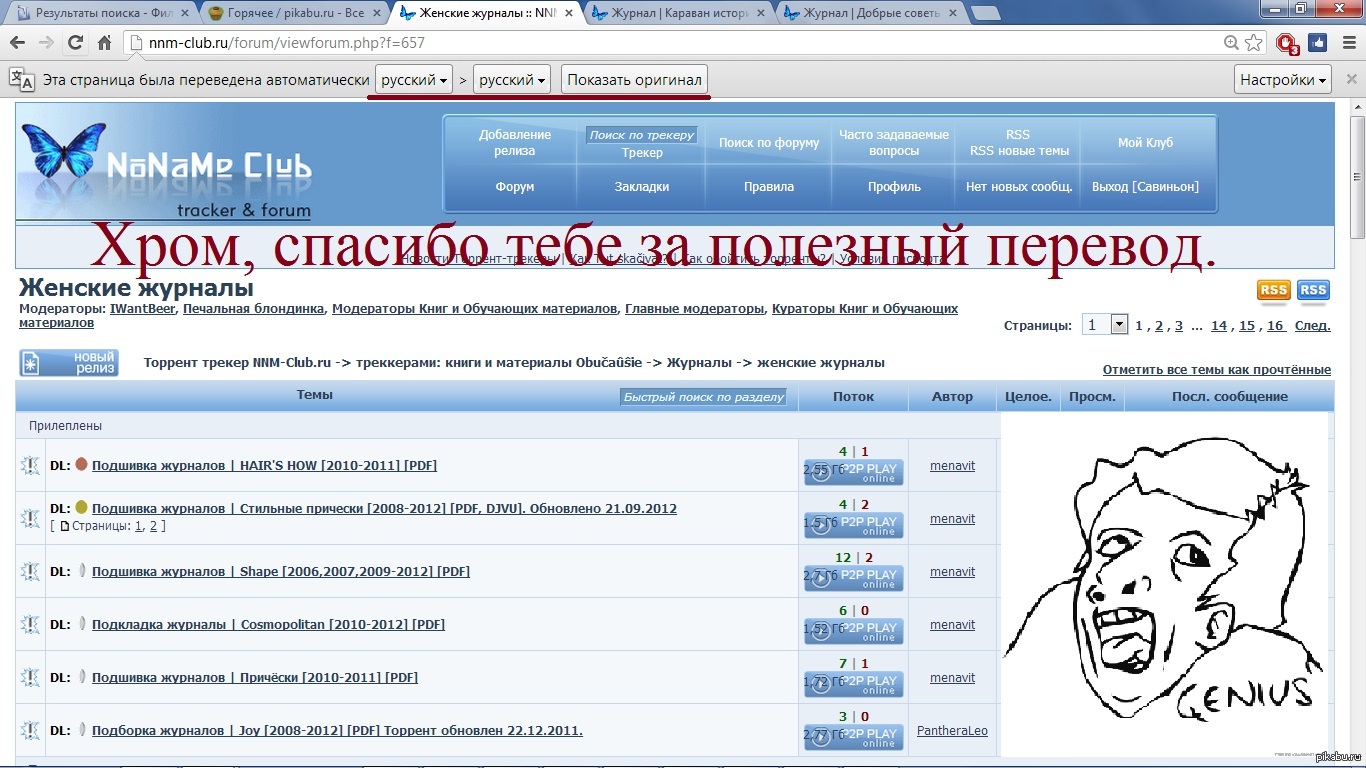This screenshot has width=1366, height=768.
Task: Open moderator profile IWantBeer
Action: coord(142,309)
